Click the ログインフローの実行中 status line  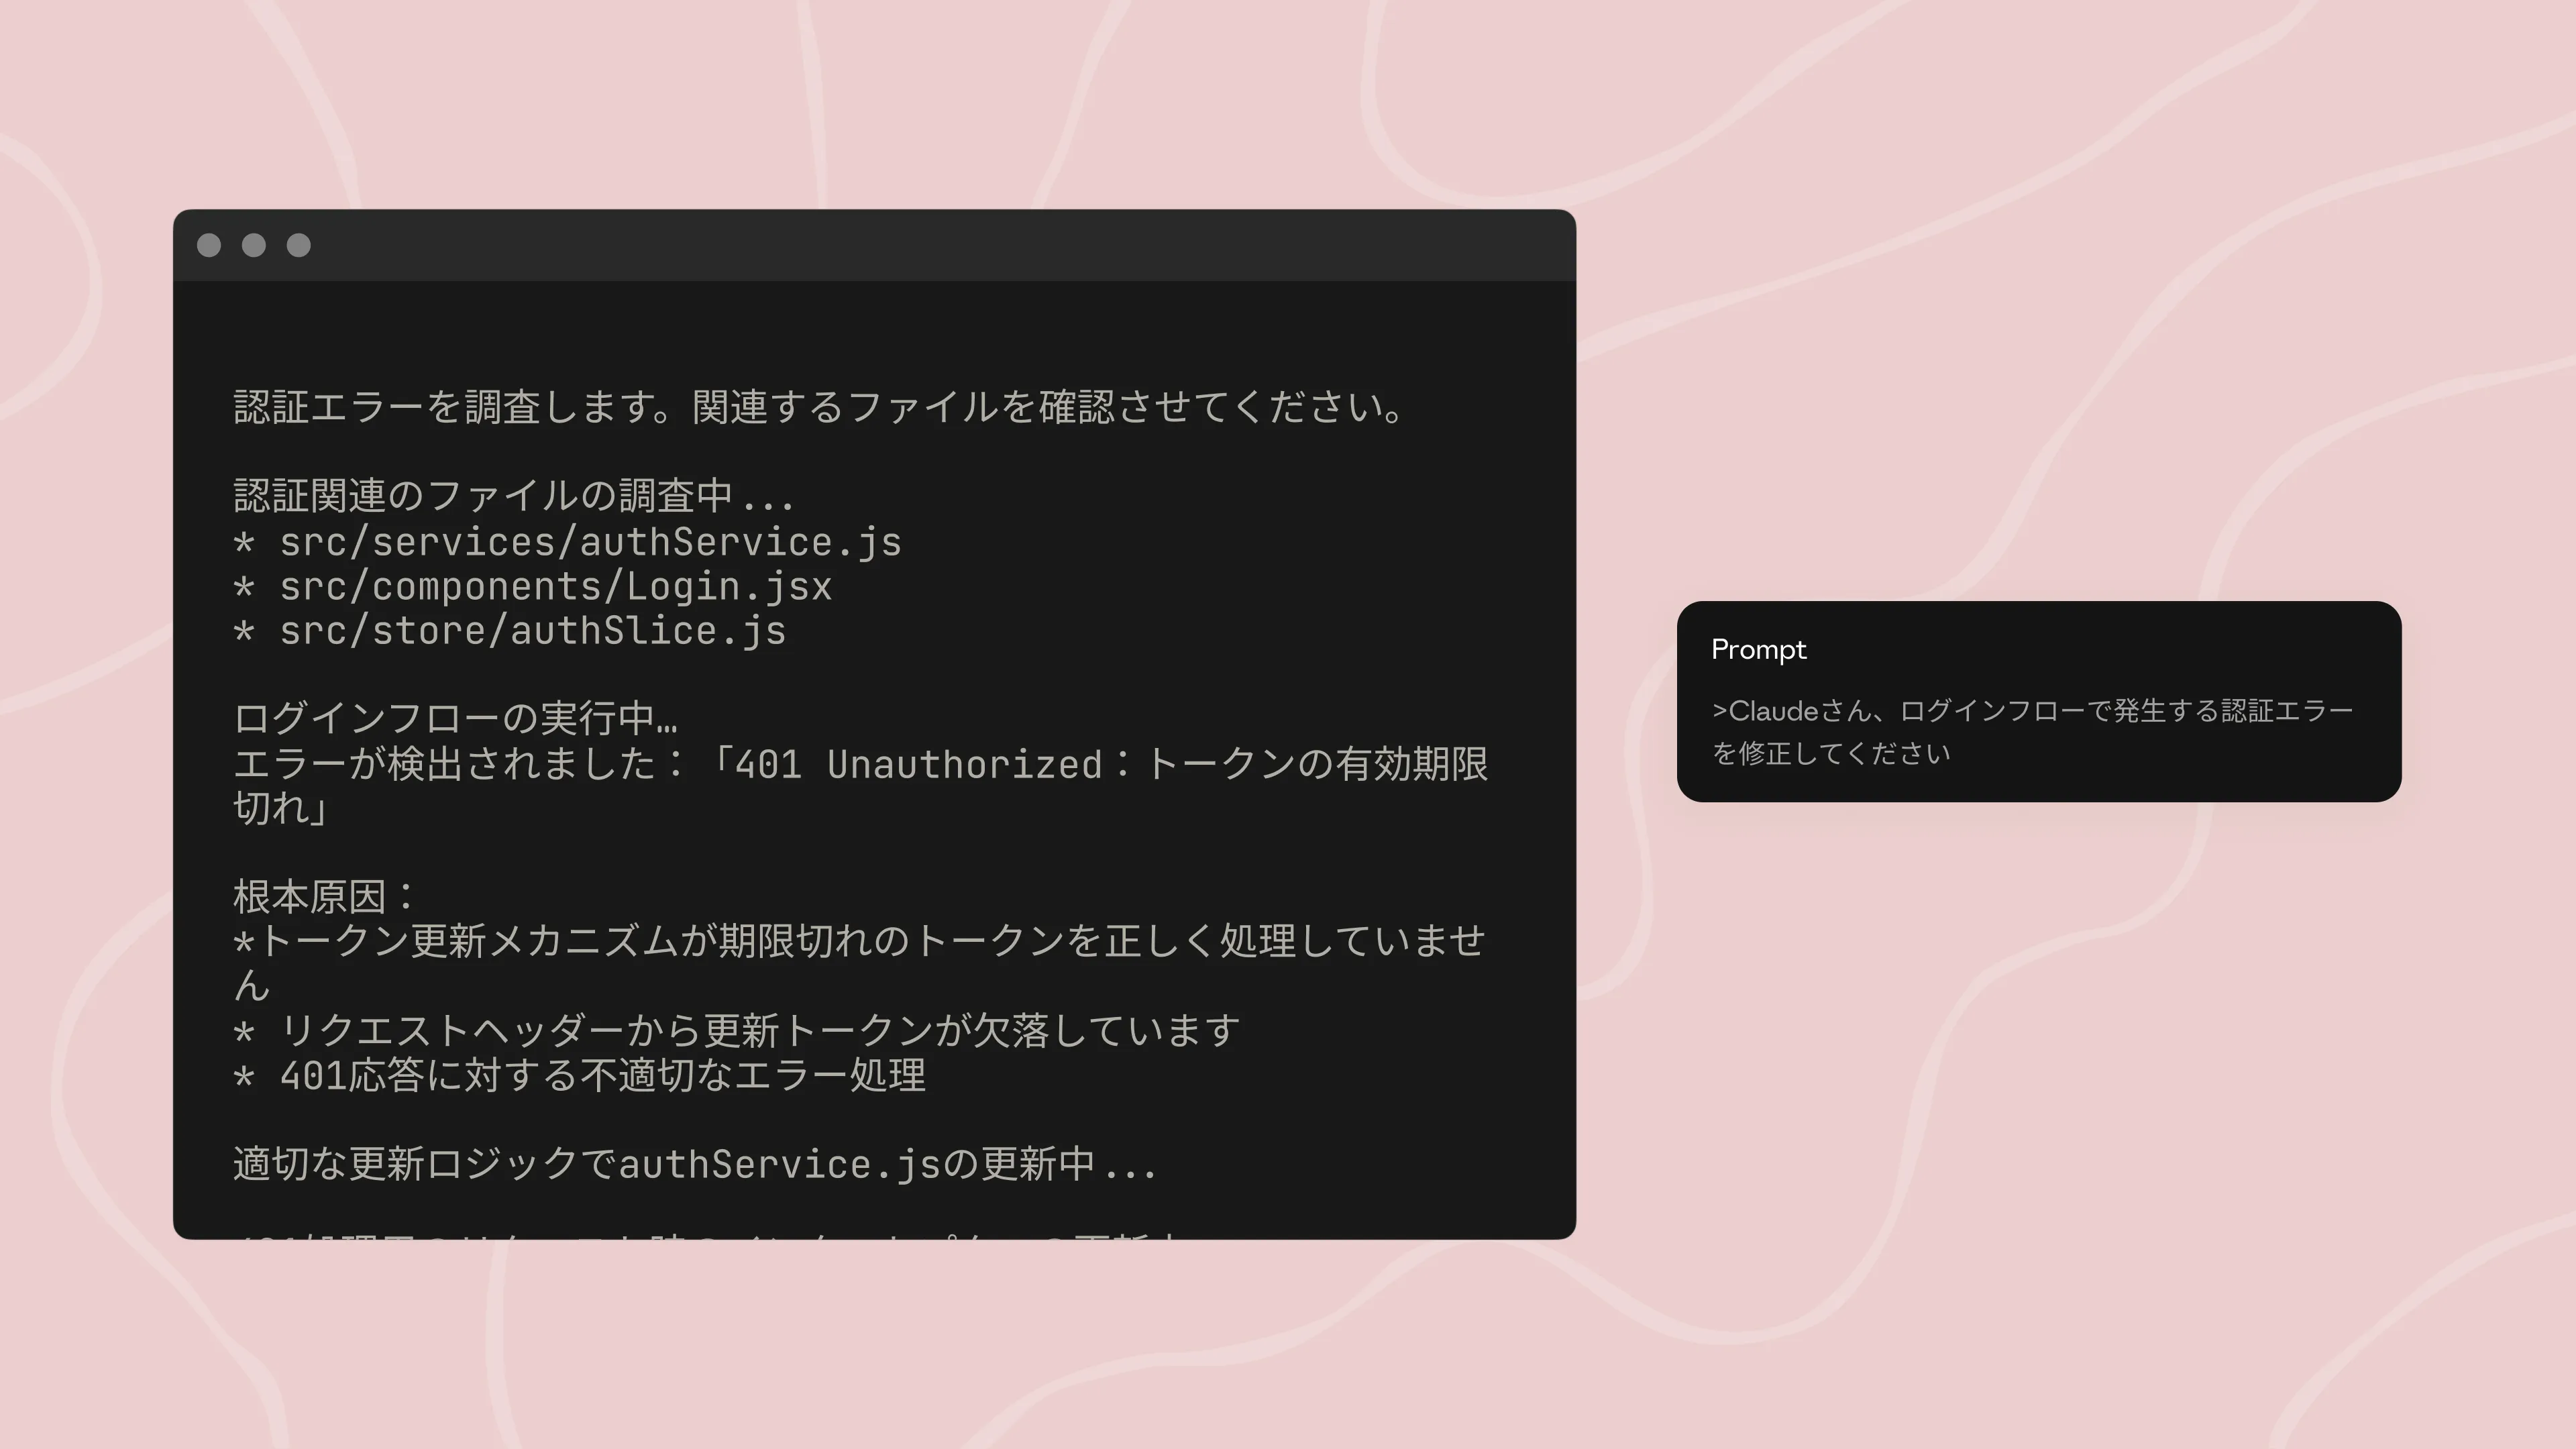(x=455, y=718)
